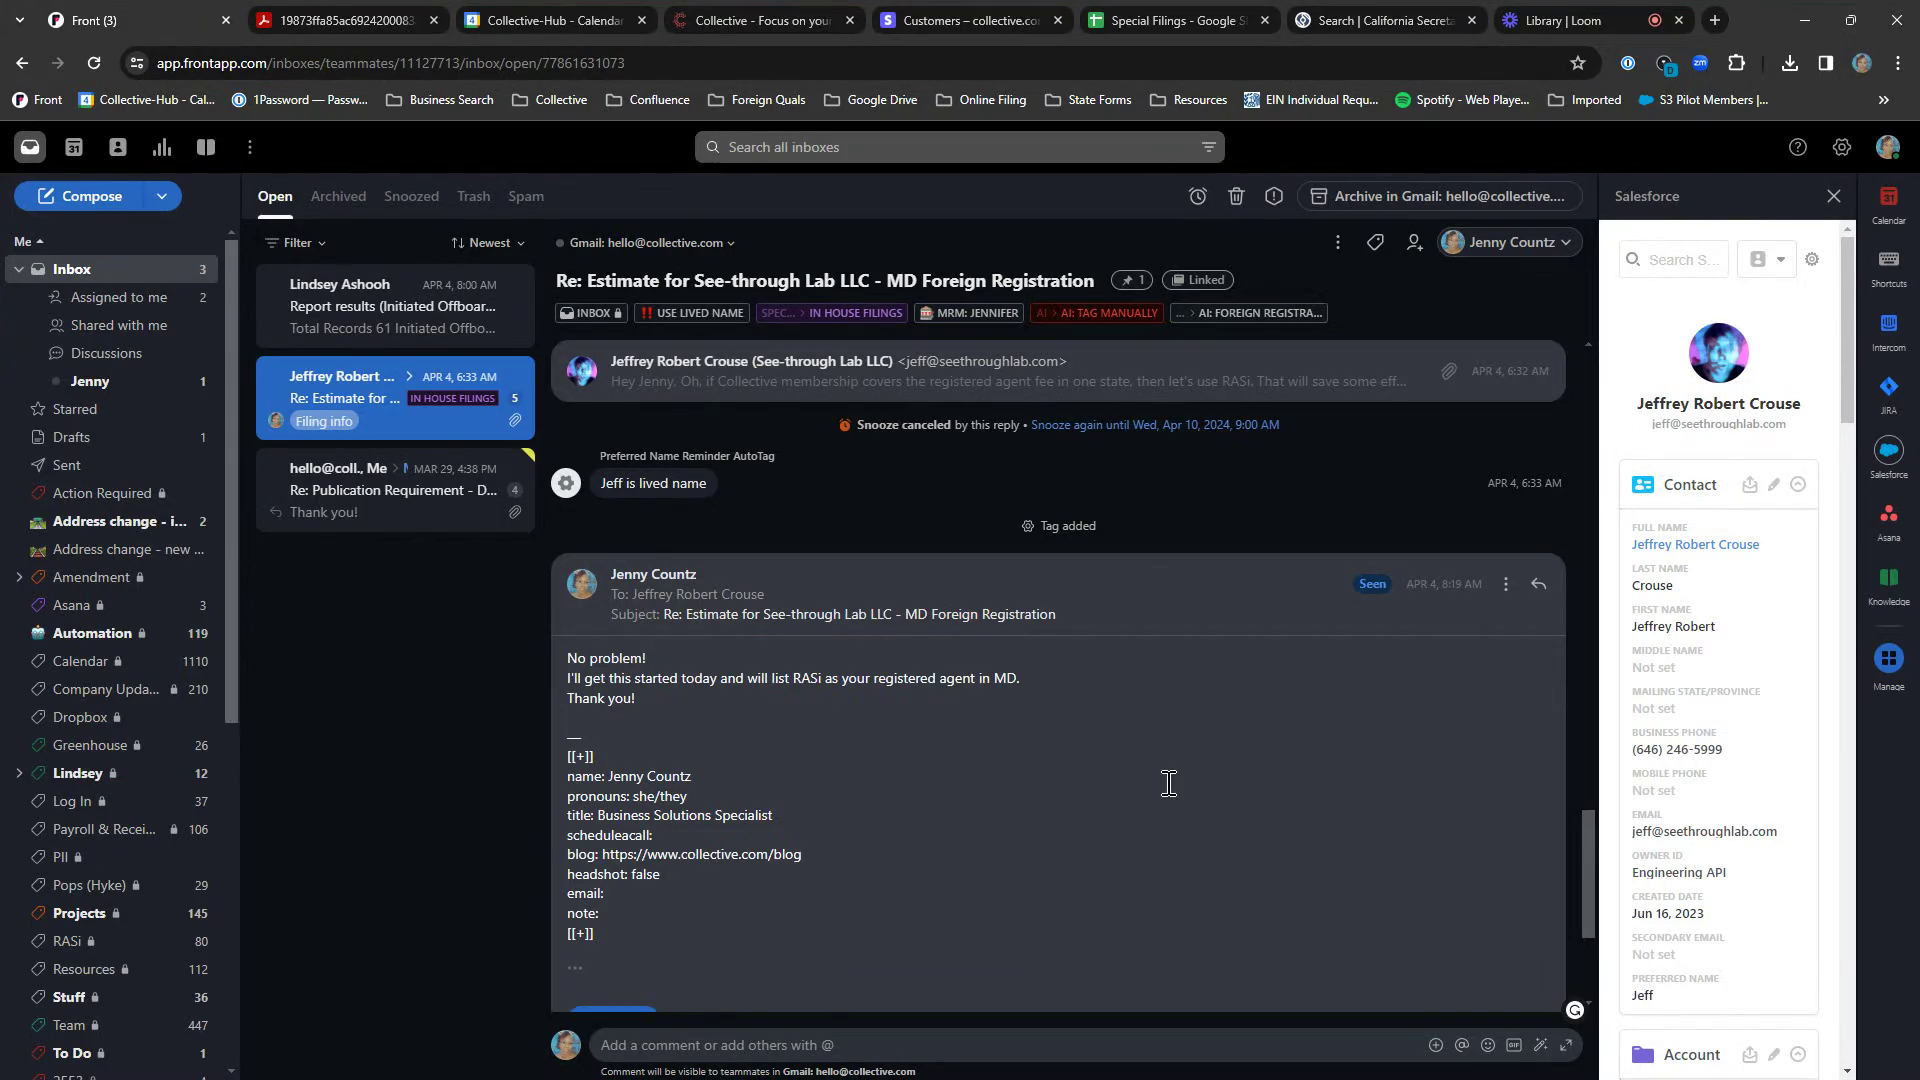Open JIRA in right sidebar
1920x1080 pixels.
tap(1888, 393)
